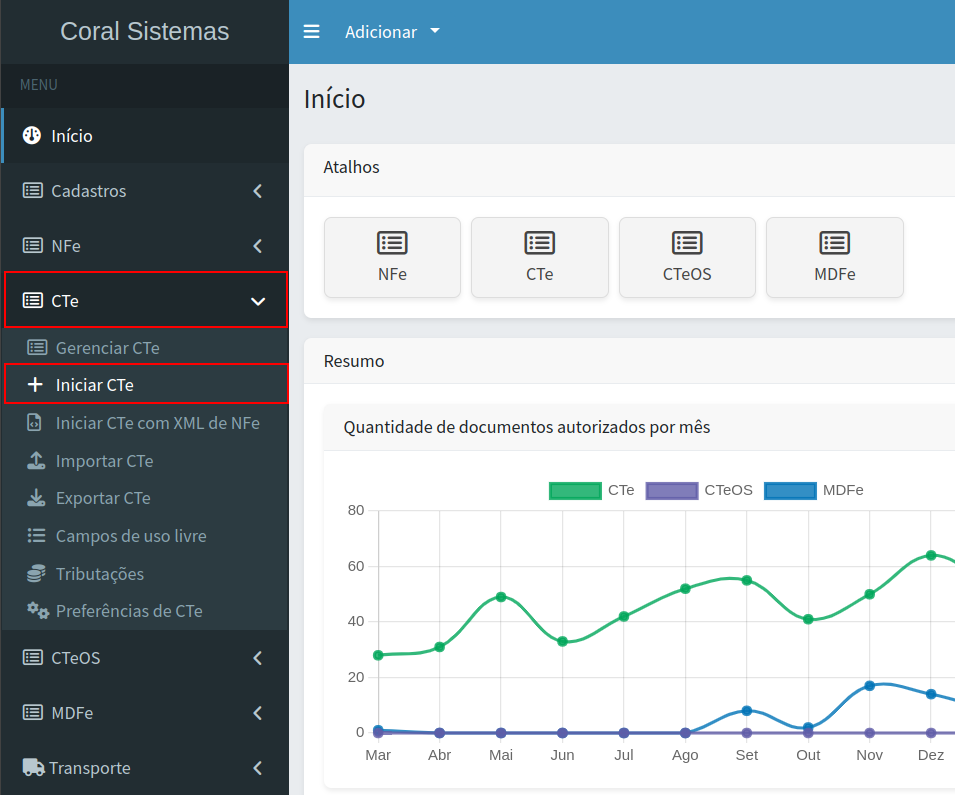Click the gears icon for Preferências de CTe
This screenshot has height=795, width=955.
(x=38, y=611)
